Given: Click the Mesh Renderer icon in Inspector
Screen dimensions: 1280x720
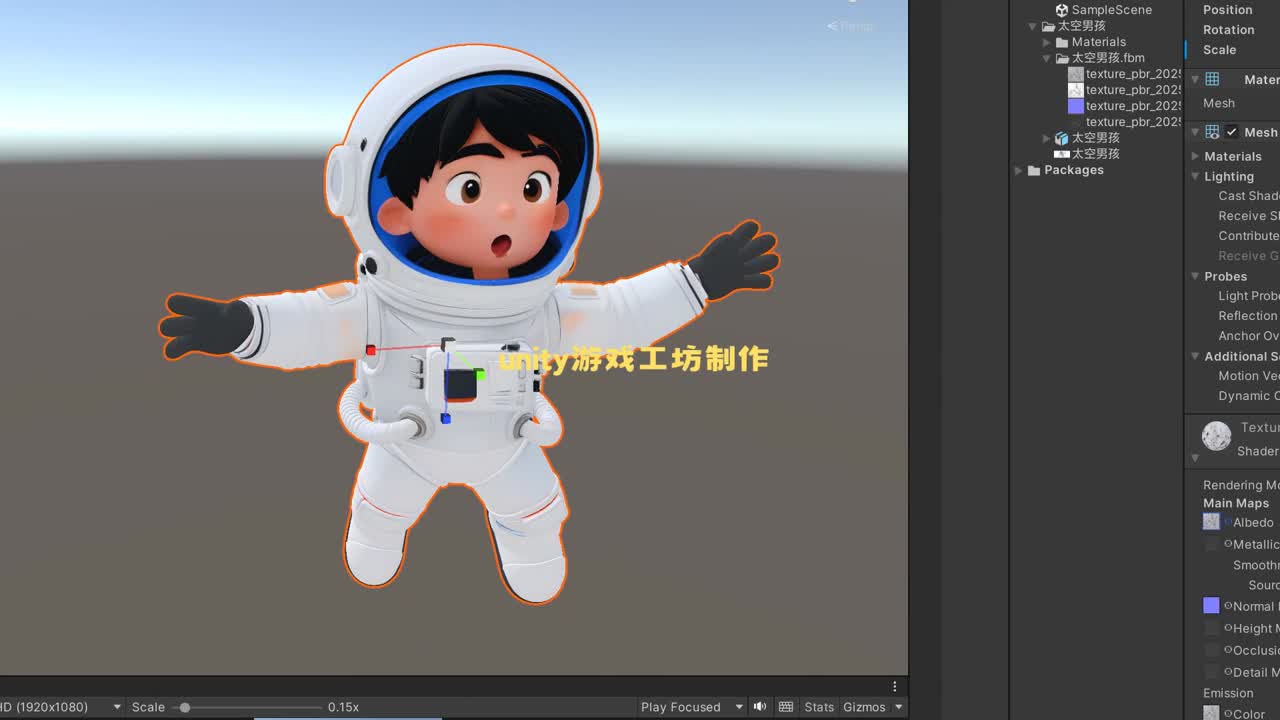Looking at the screenshot, I should tap(1212, 132).
